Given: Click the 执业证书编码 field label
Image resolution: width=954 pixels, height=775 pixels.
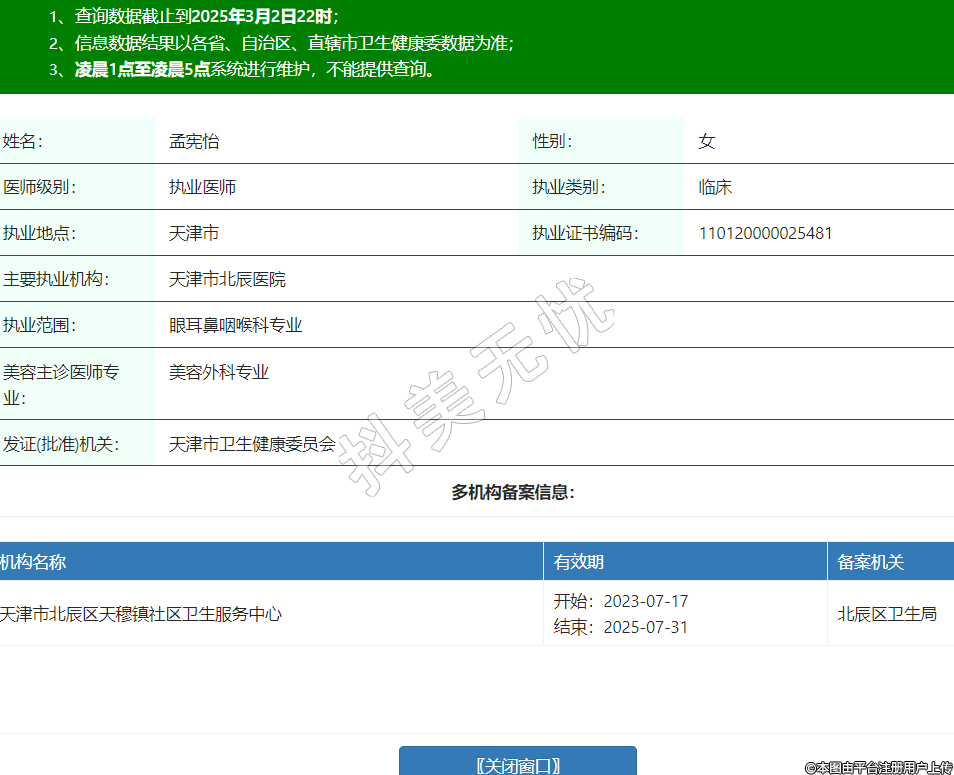Looking at the screenshot, I should coord(584,233).
